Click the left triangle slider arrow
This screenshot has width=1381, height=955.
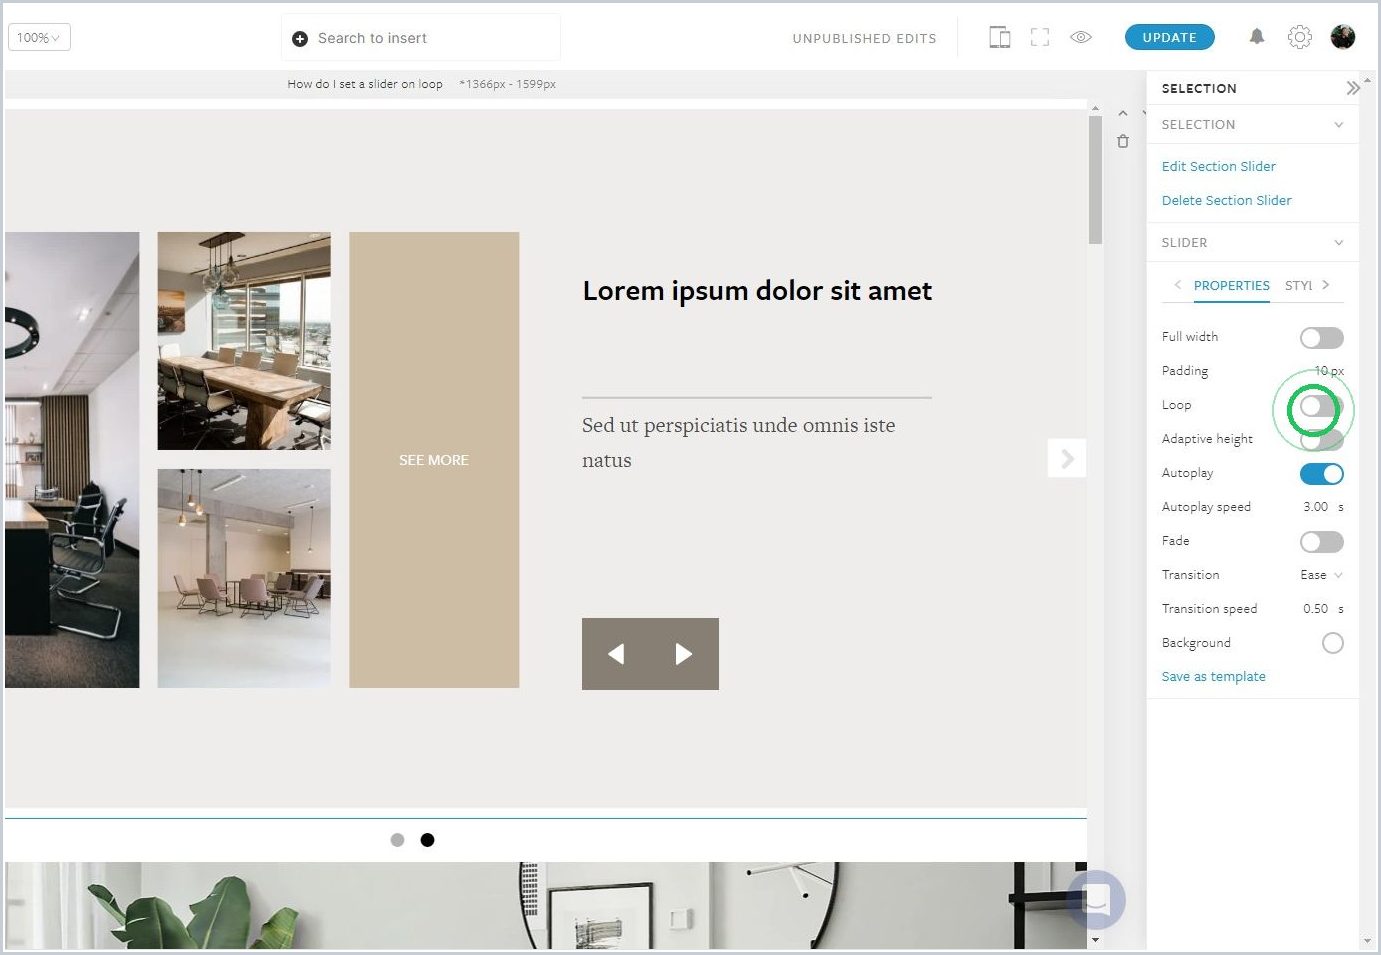[x=616, y=654]
